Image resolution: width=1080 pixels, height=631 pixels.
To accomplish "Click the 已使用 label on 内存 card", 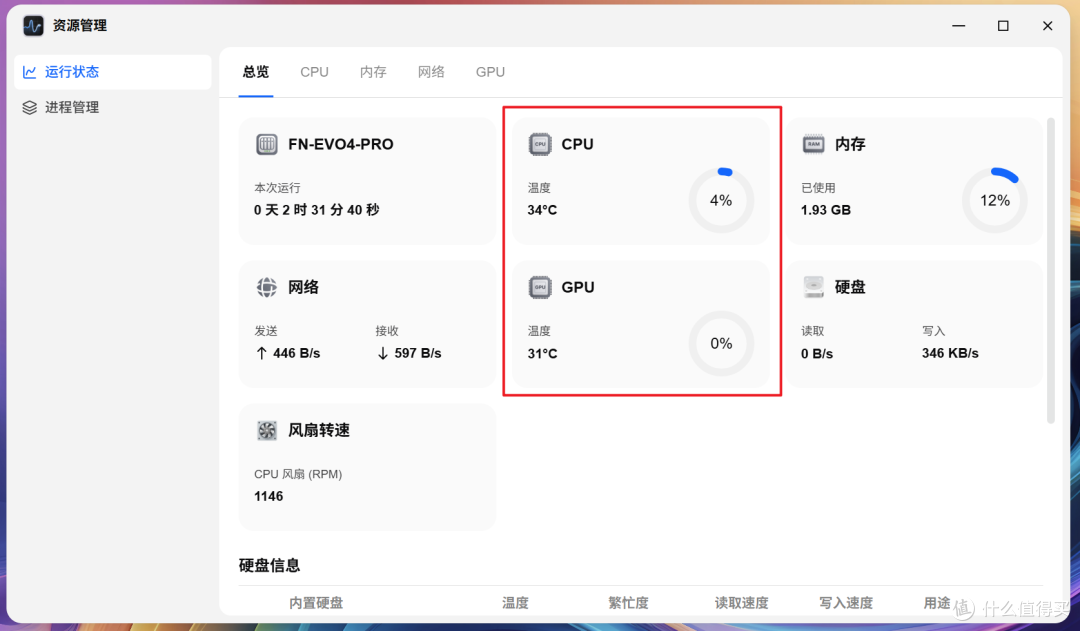I will point(818,187).
